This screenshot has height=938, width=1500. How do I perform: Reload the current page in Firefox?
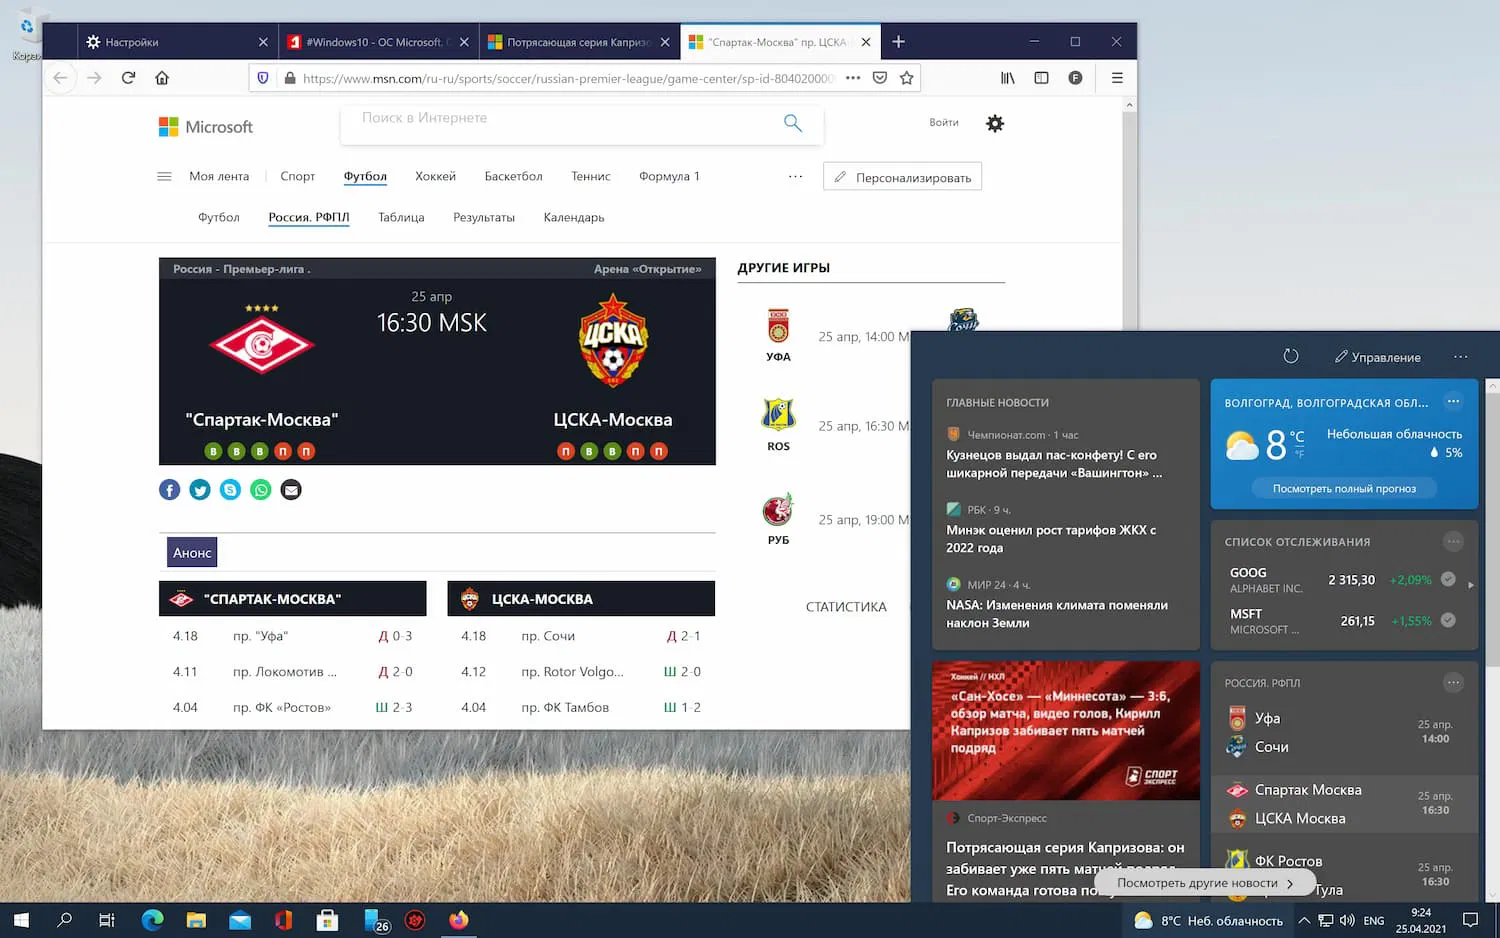pyautogui.click(x=128, y=78)
